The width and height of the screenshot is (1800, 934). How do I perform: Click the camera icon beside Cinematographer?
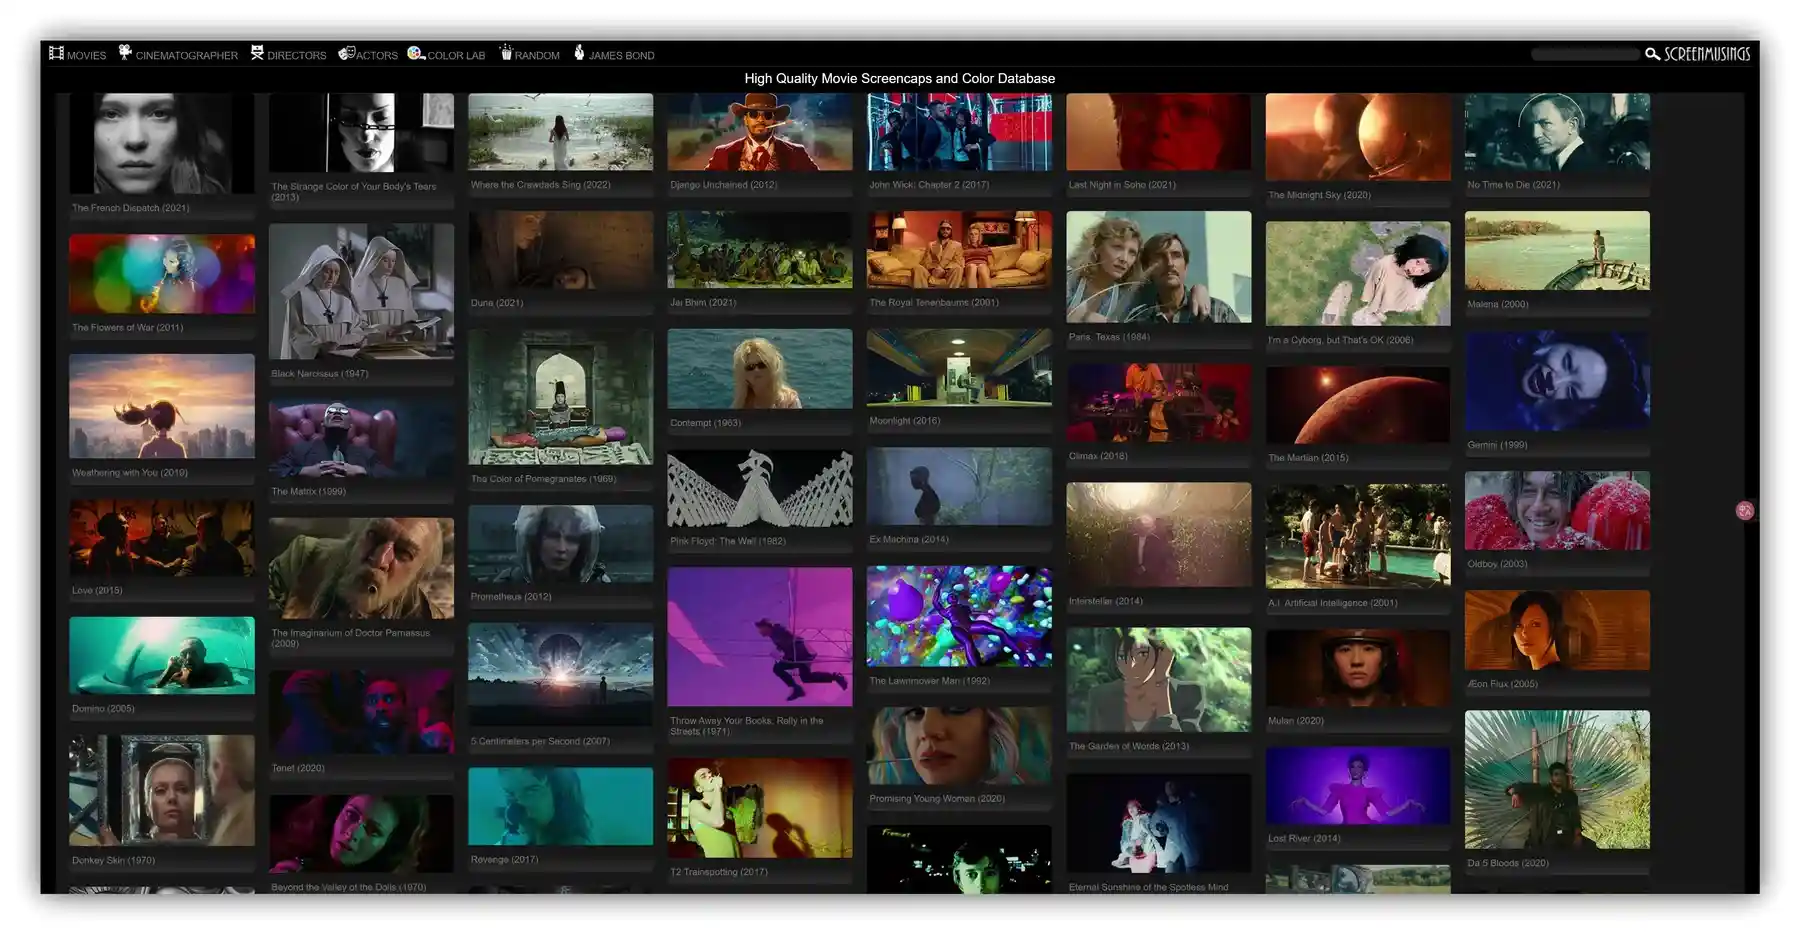coord(125,52)
